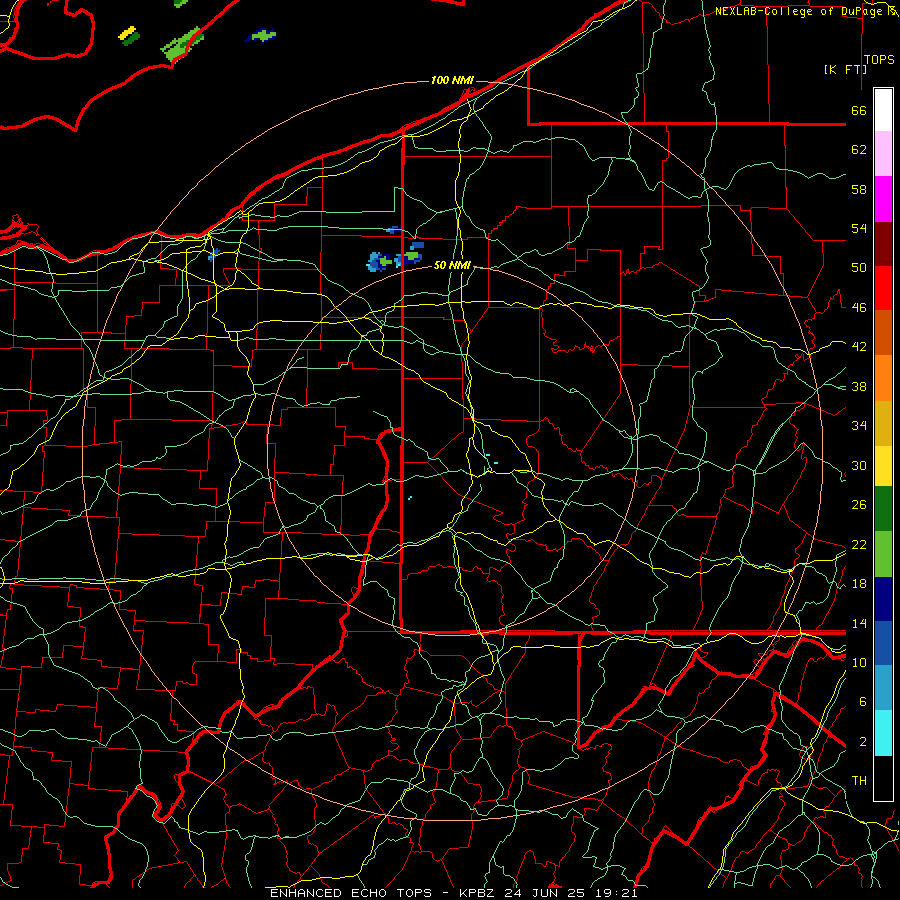Click the '26' legend value
This screenshot has width=900, height=900.
[859, 505]
